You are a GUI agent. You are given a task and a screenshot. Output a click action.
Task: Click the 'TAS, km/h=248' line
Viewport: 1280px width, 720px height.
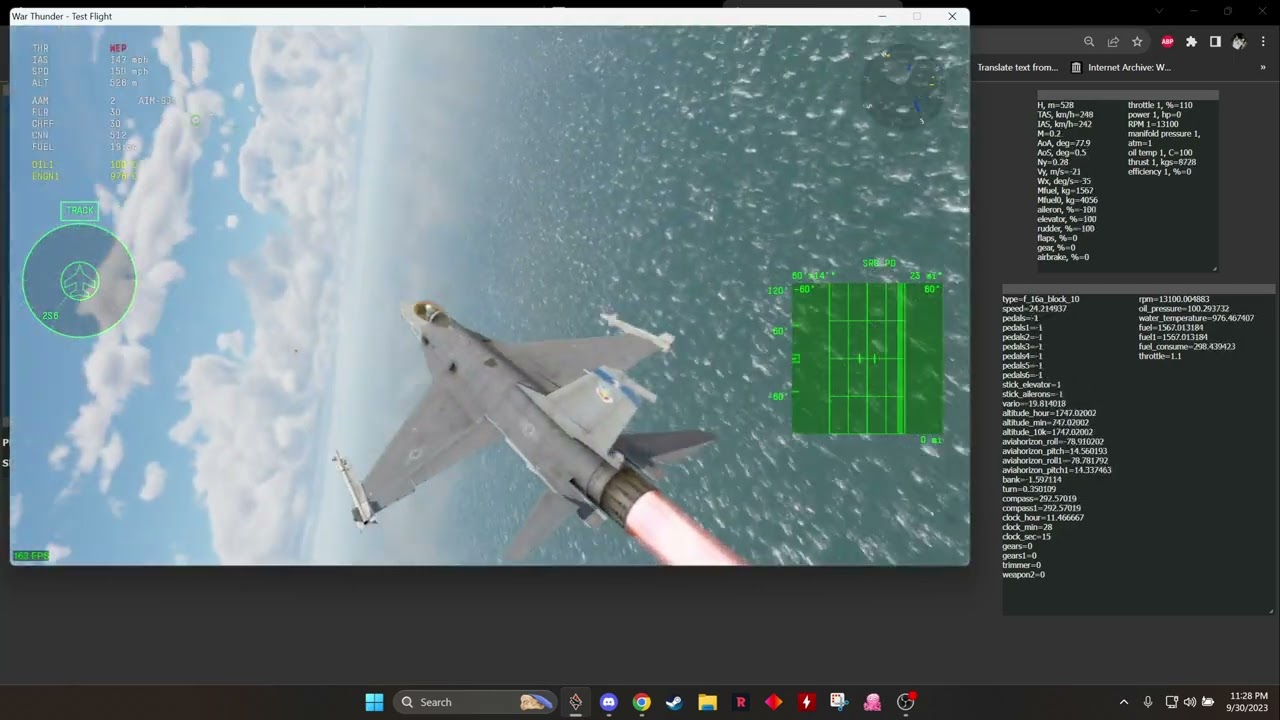pos(1065,115)
